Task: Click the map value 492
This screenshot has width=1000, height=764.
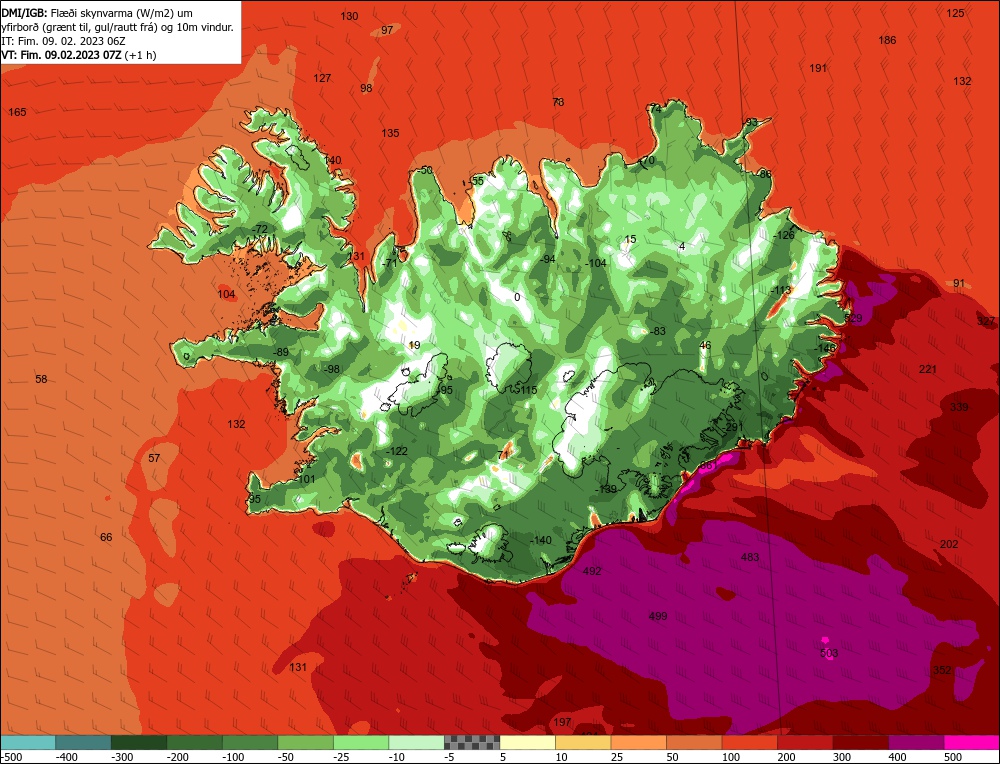Action: point(592,571)
